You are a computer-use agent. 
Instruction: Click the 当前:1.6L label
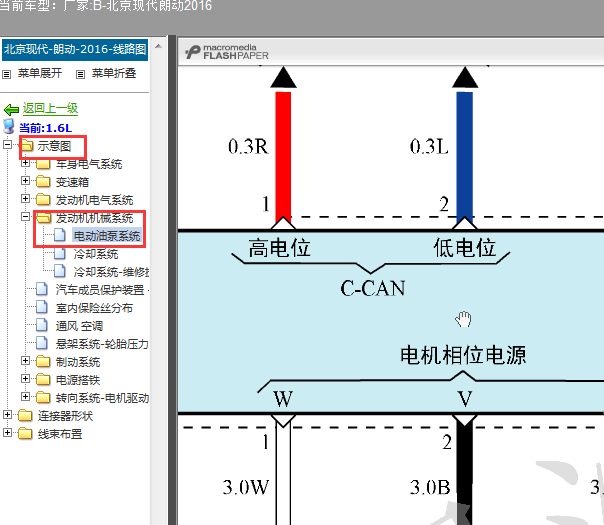(45, 127)
